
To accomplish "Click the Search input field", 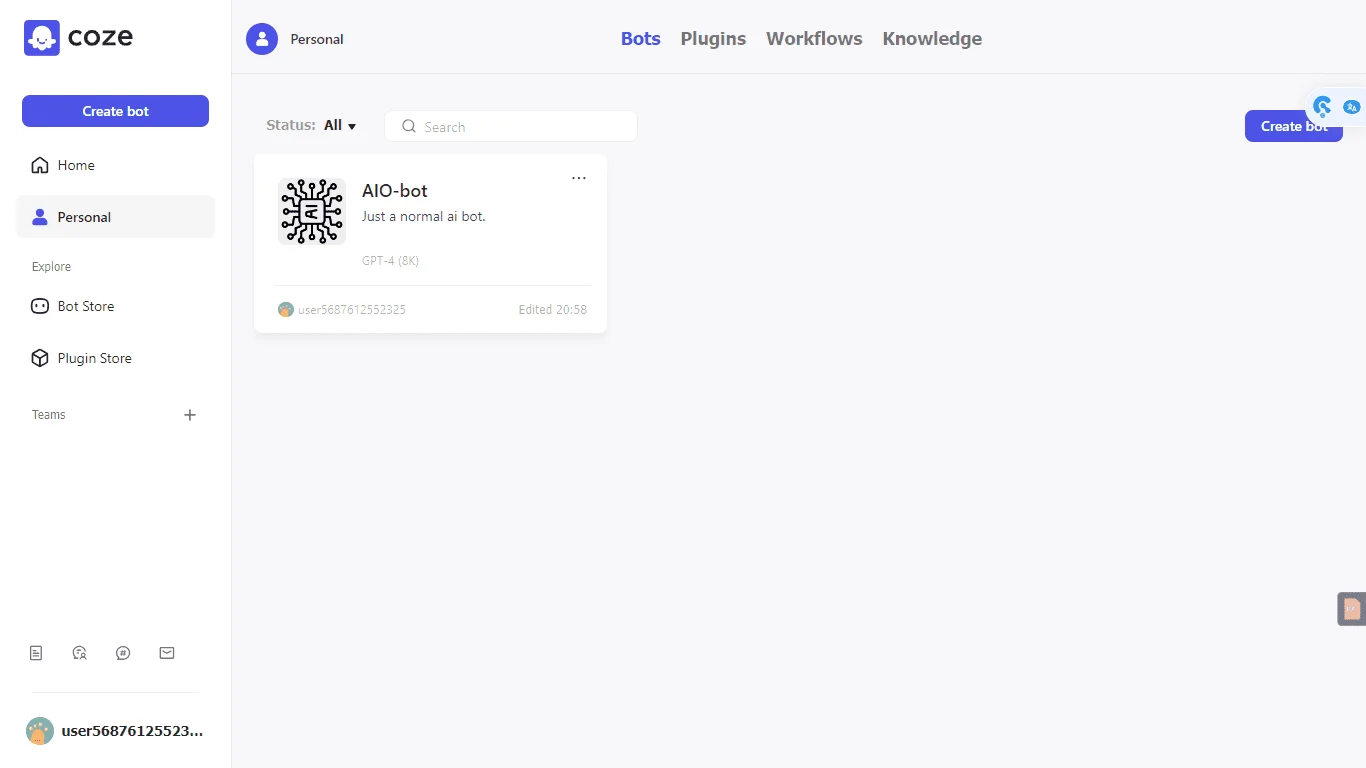I will 511,127.
